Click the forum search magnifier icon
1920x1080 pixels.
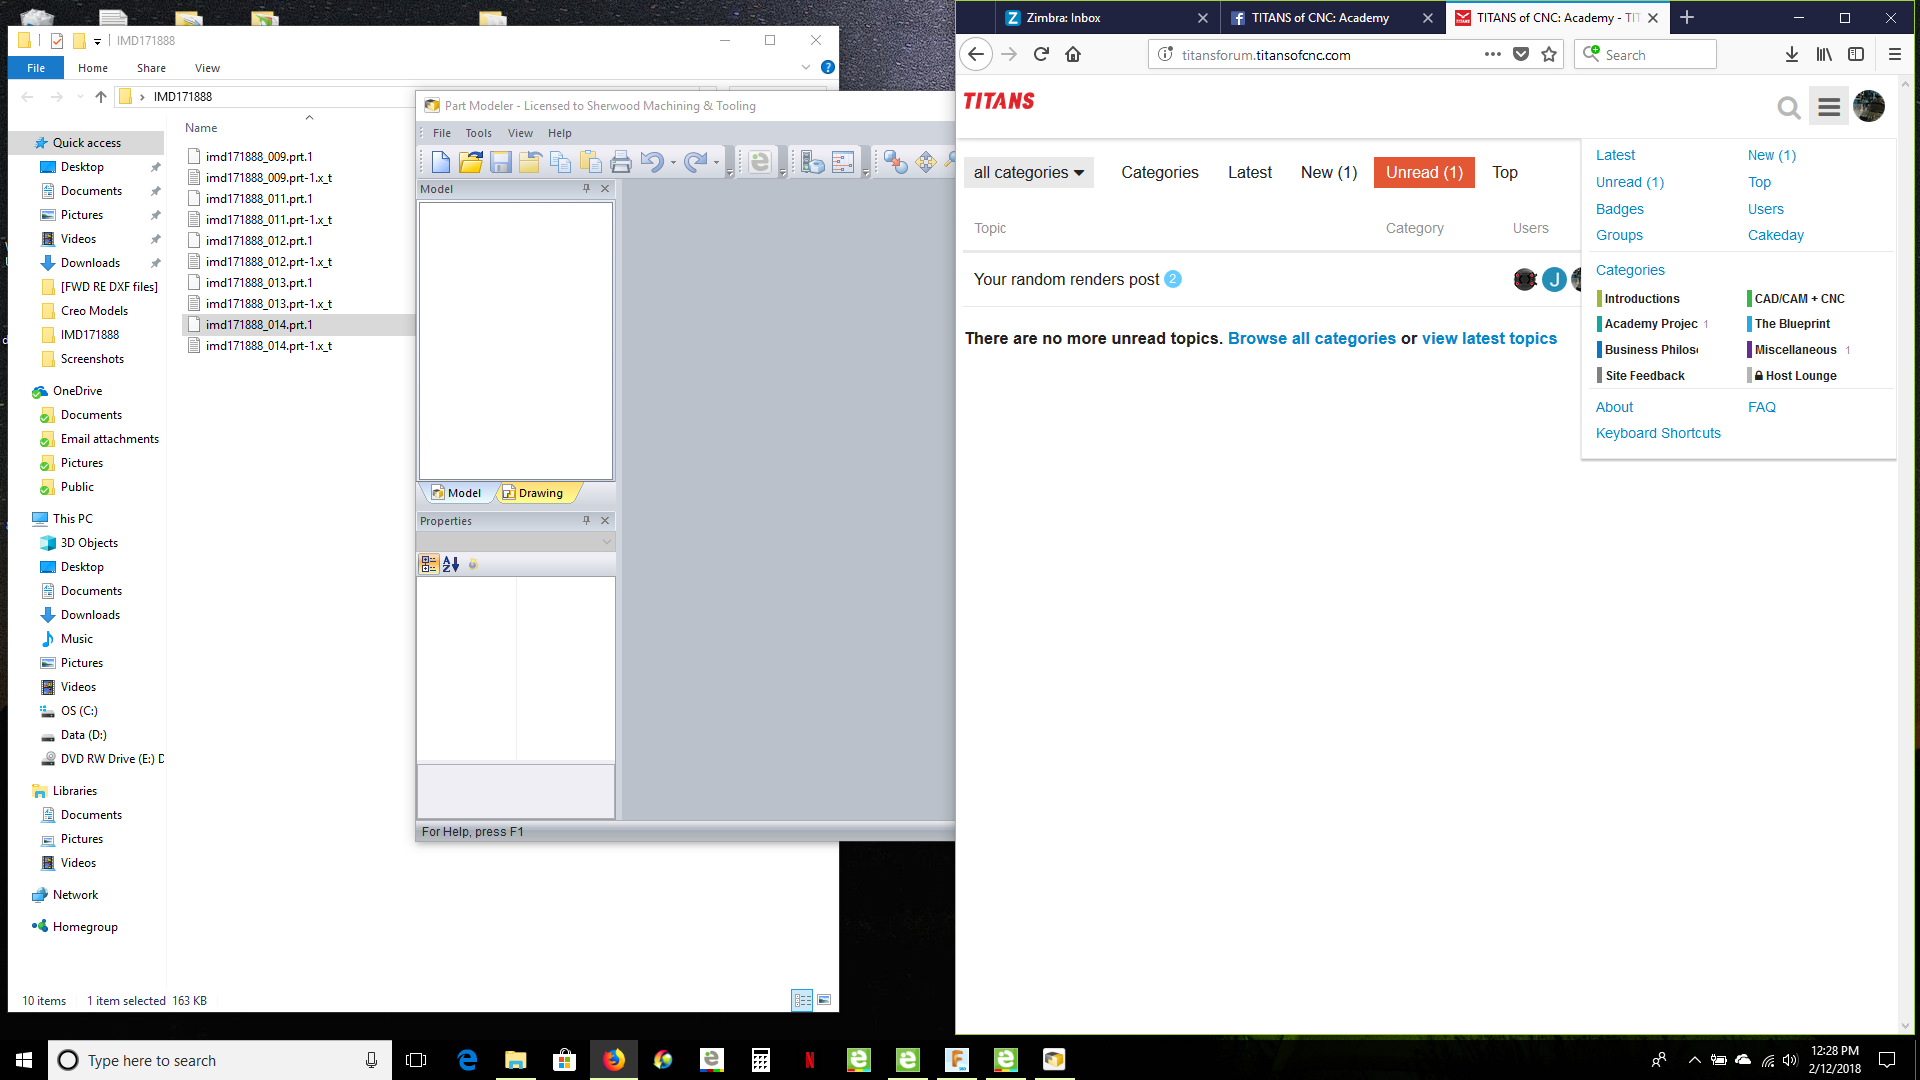pyautogui.click(x=1789, y=107)
